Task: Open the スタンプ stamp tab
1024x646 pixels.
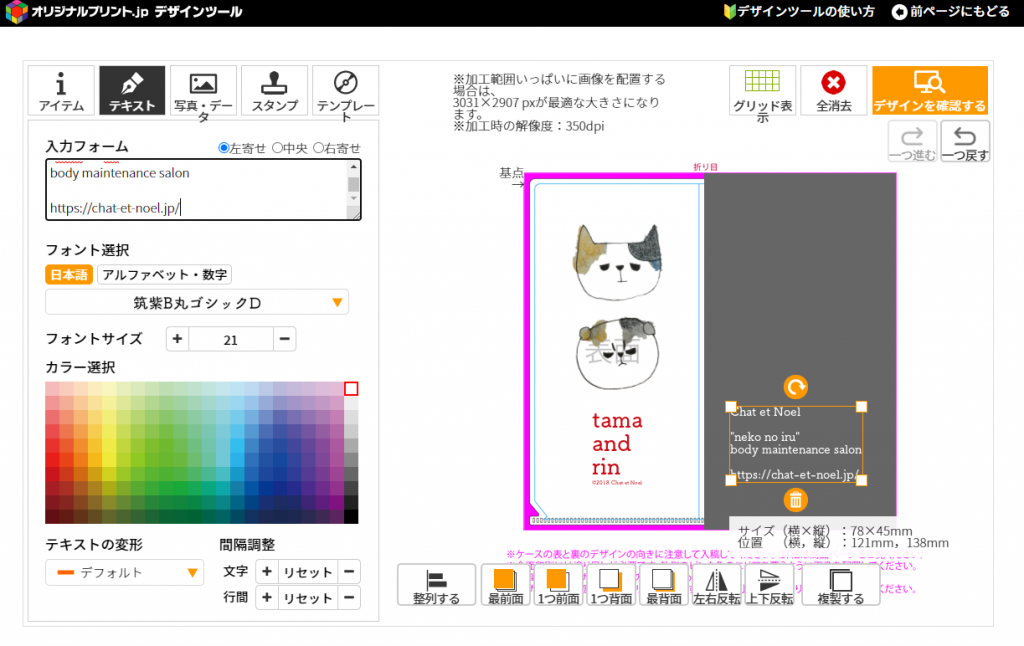Action: coord(274,90)
